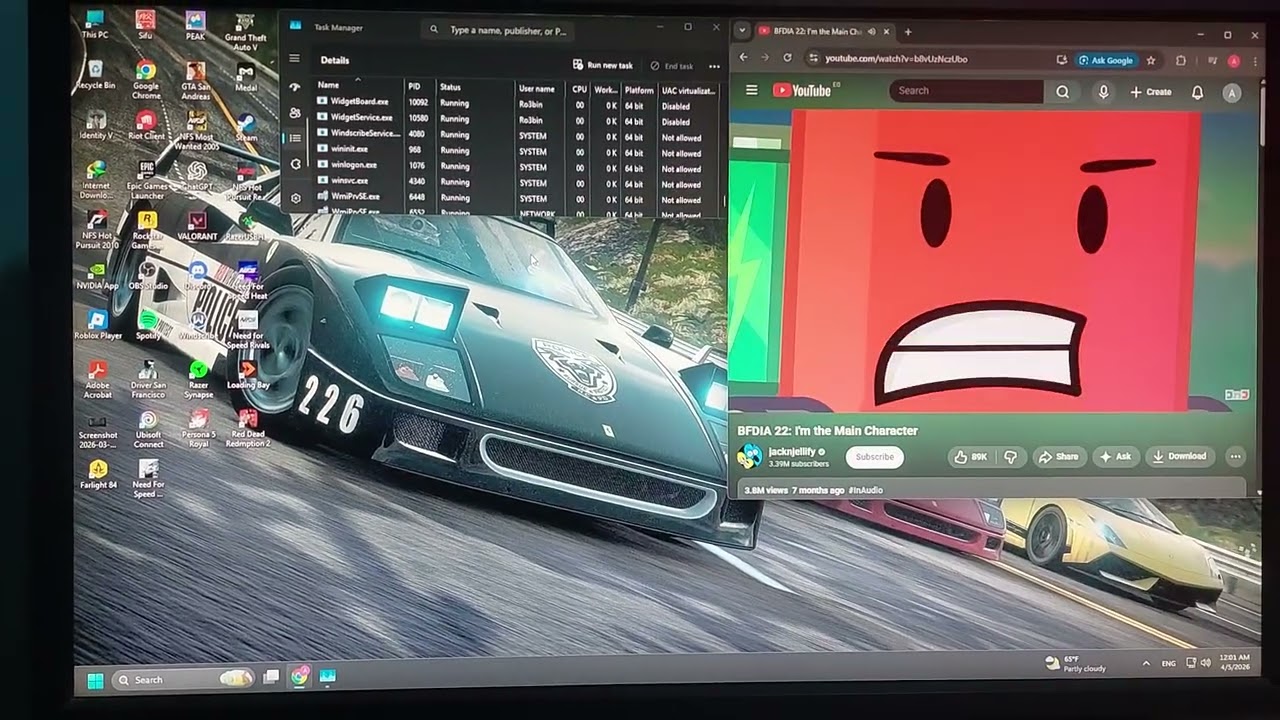Image resolution: width=1280 pixels, height=720 pixels.
Task: Open YouTube notifications bell
Action: [1197, 92]
